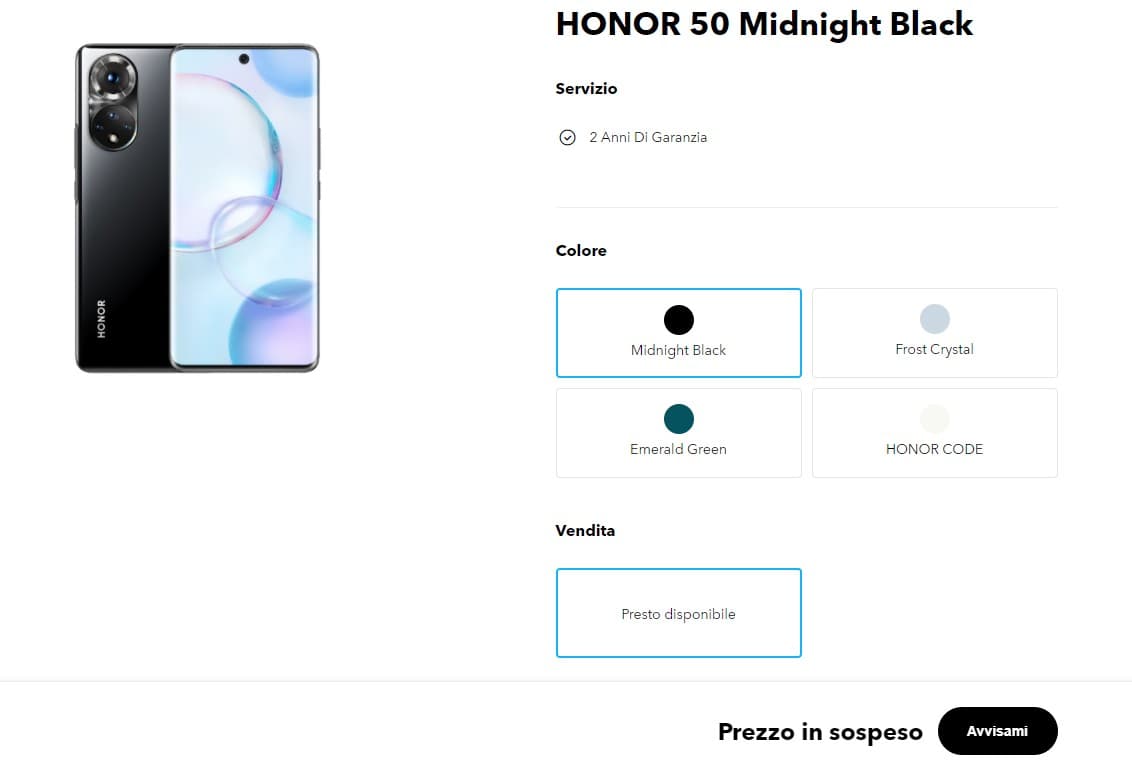Click the HONOR 50 Midnight Black title
This screenshot has width=1132, height=768.
coord(764,25)
